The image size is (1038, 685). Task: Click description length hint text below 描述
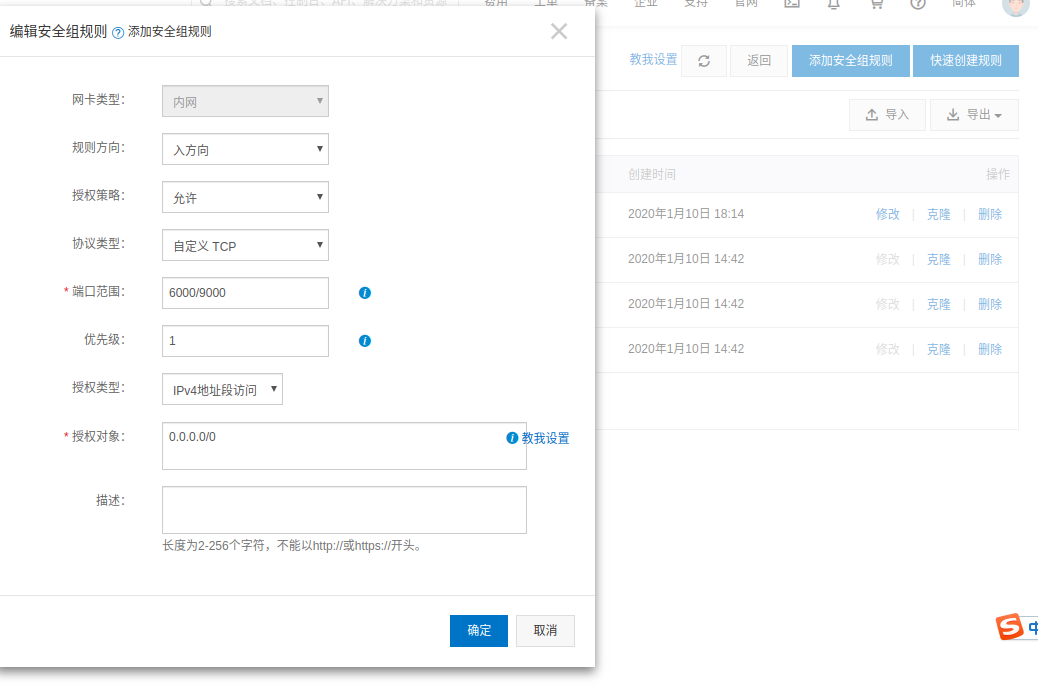coord(293,546)
